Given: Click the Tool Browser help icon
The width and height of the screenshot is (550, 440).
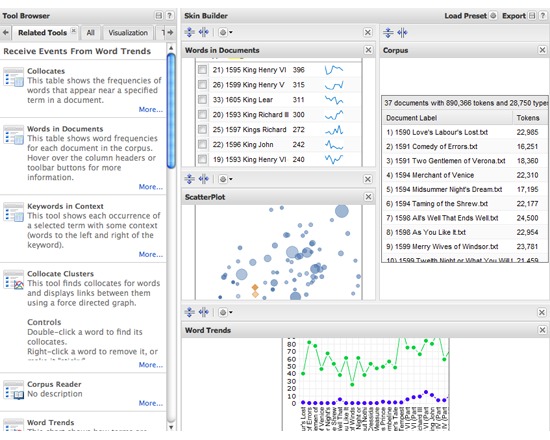Looking at the screenshot, I should 169,15.
